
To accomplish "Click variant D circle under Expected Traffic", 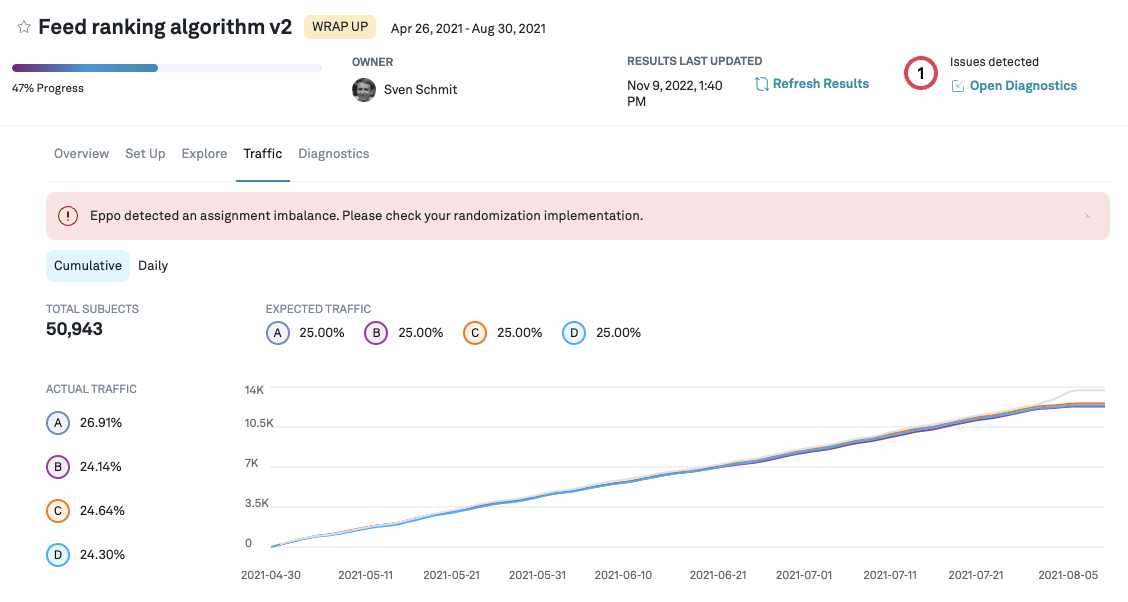I will [x=574, y=333].
